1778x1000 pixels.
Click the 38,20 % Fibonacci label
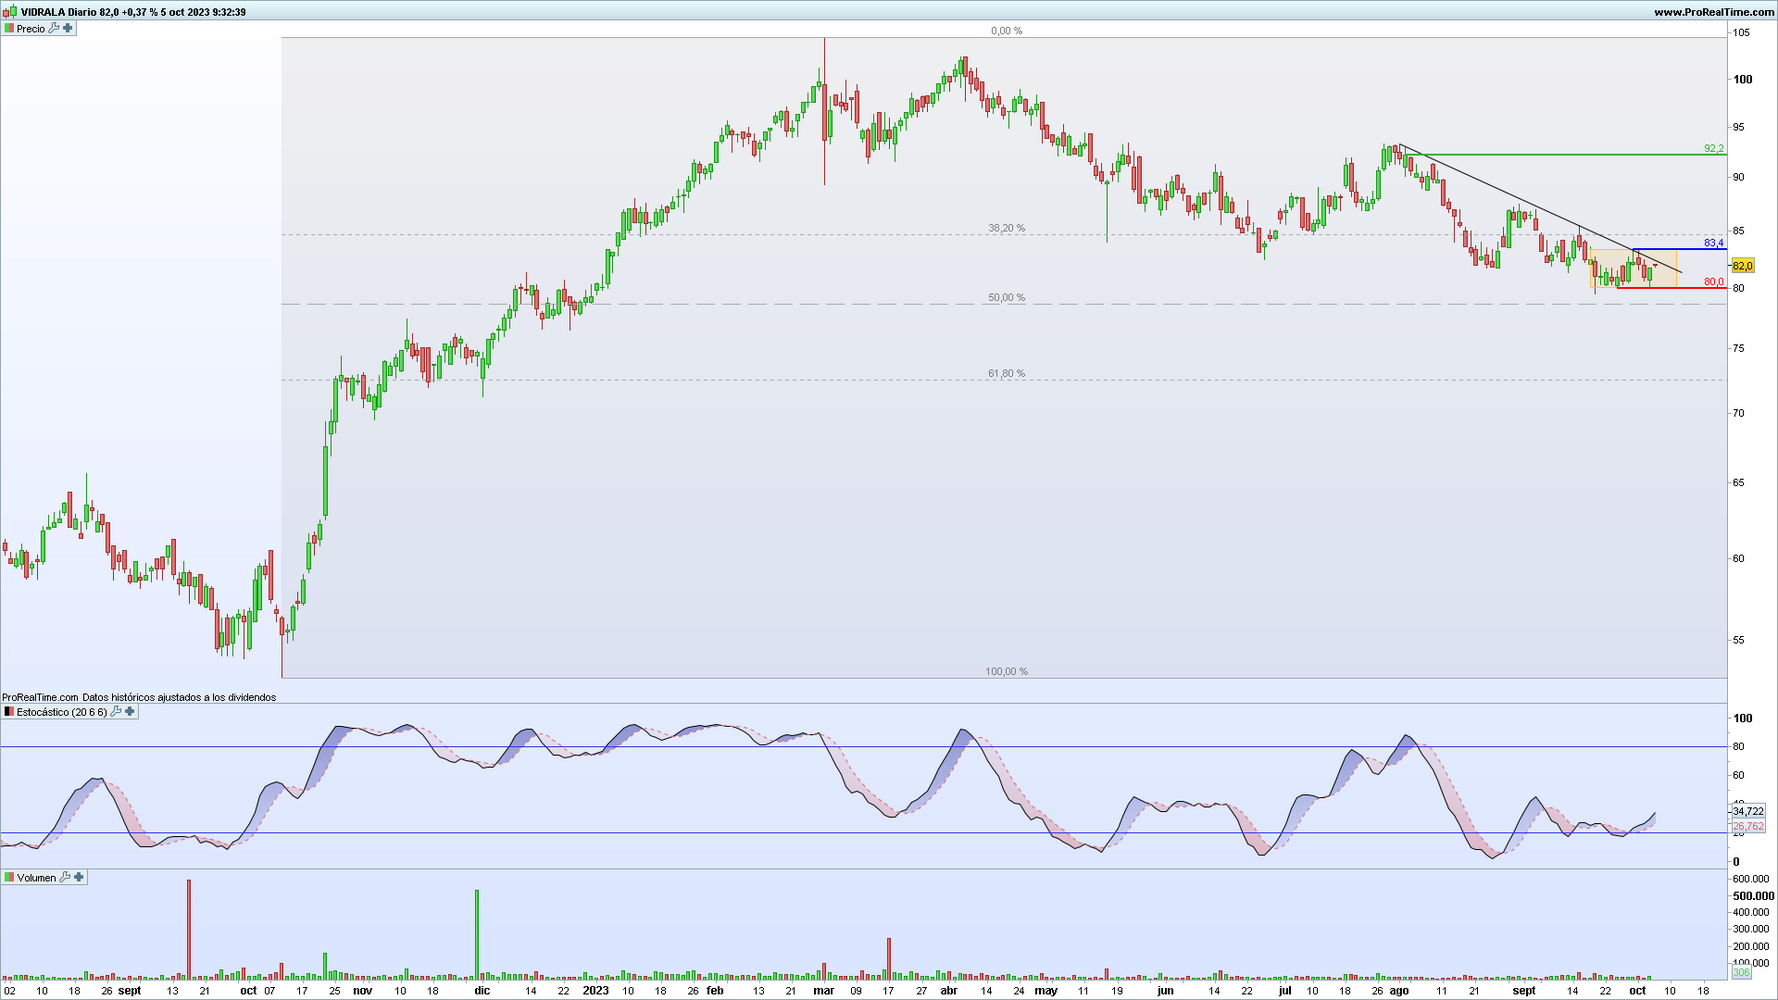click(x=1006, y=228)
